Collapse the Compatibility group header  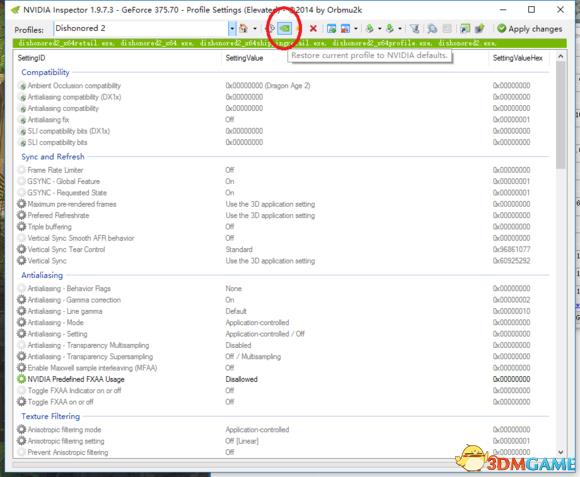click(x=45, y=72)
